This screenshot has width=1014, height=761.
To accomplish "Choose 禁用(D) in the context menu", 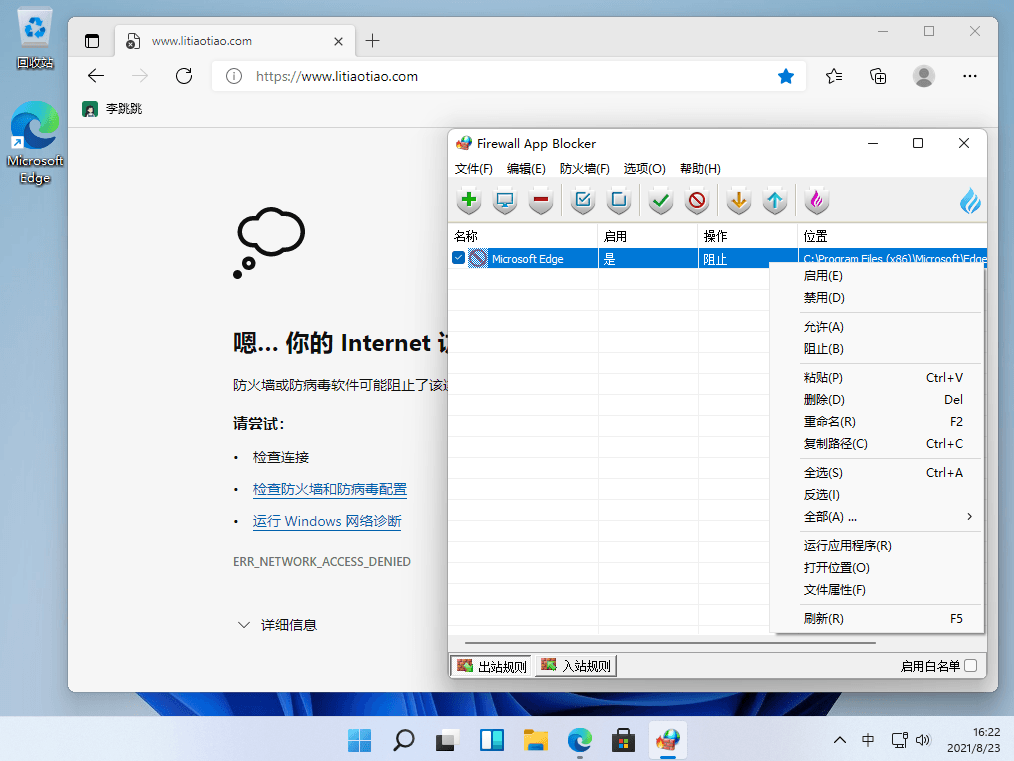I will tap(876, 298).
